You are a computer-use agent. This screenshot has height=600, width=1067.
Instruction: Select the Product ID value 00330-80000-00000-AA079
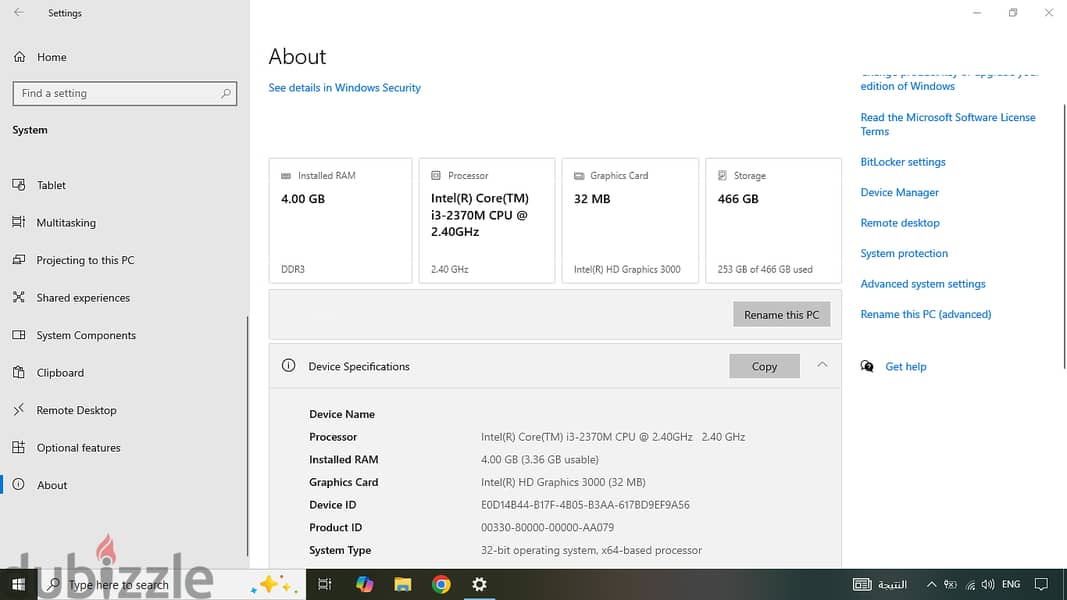[x=547, y=527]
